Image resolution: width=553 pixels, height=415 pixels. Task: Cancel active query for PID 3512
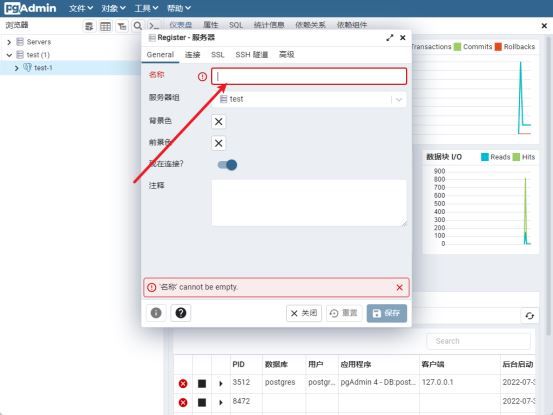click(202, 384)
